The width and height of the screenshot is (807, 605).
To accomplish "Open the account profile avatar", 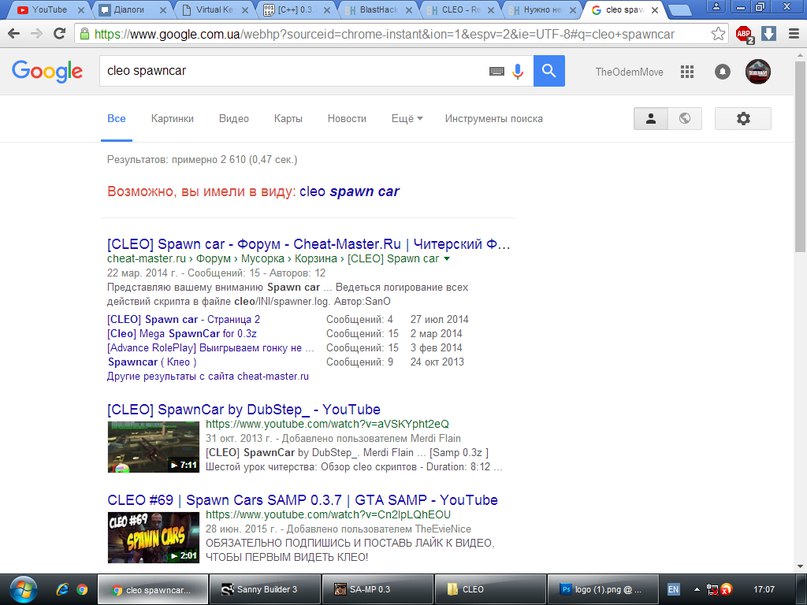I will pos(758,72).
